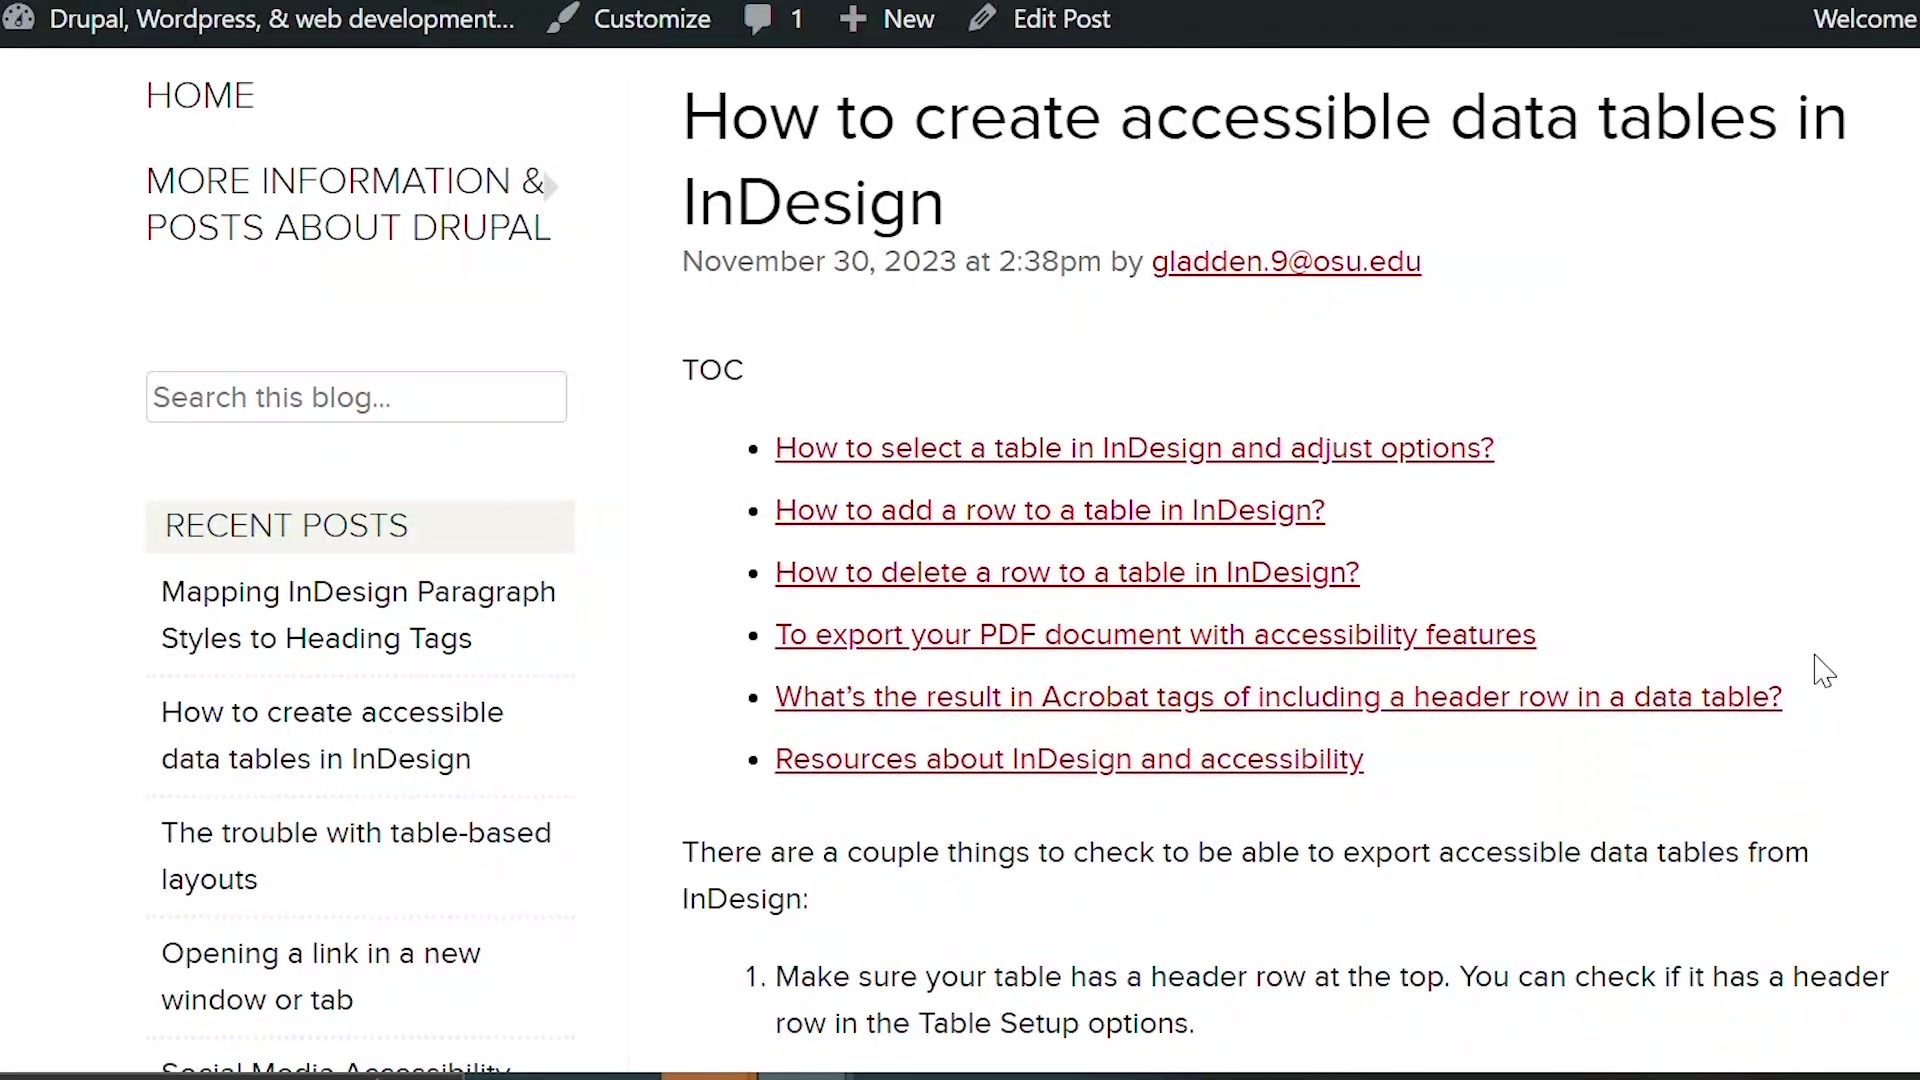Click the Welcome account area on the right
The height and width of the screenshot is (1080, 1920).
(1865, 18)
